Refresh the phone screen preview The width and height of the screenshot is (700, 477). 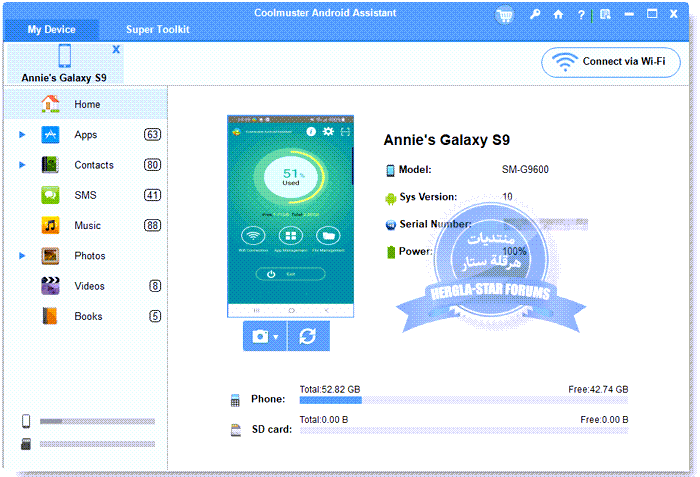coord(308,336)
